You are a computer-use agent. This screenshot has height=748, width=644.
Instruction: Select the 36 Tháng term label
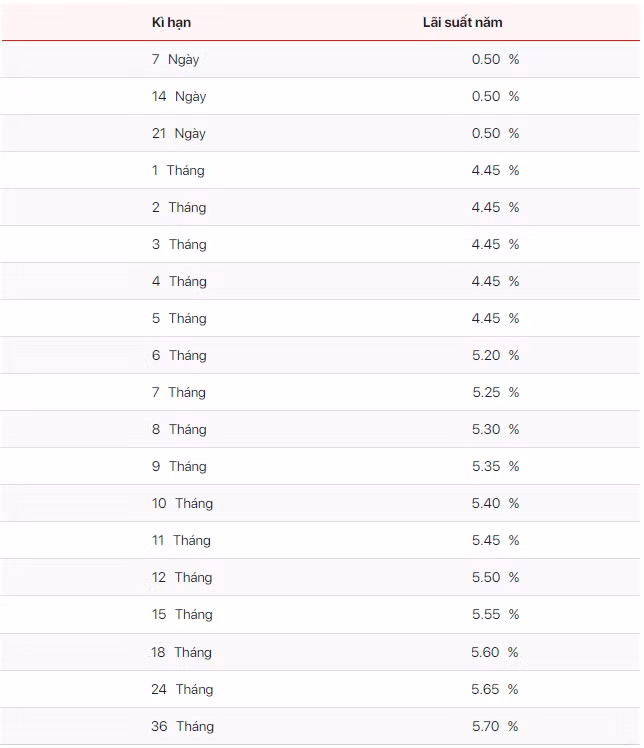(x=182, y=726)
